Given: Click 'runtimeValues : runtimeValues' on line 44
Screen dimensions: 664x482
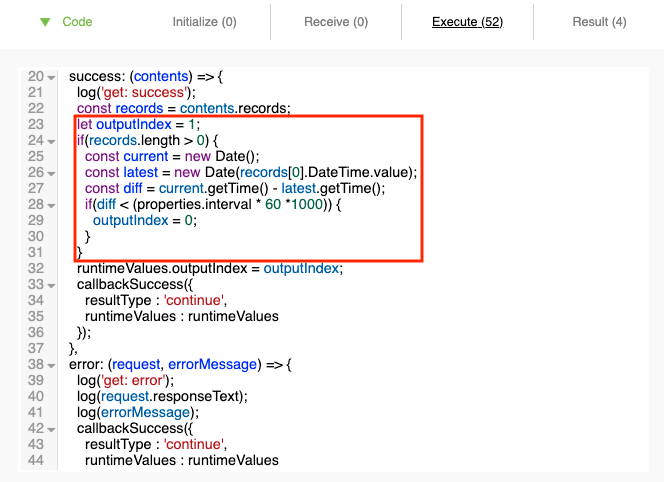Looking at the screenshot, I should (x=182, y=460).
